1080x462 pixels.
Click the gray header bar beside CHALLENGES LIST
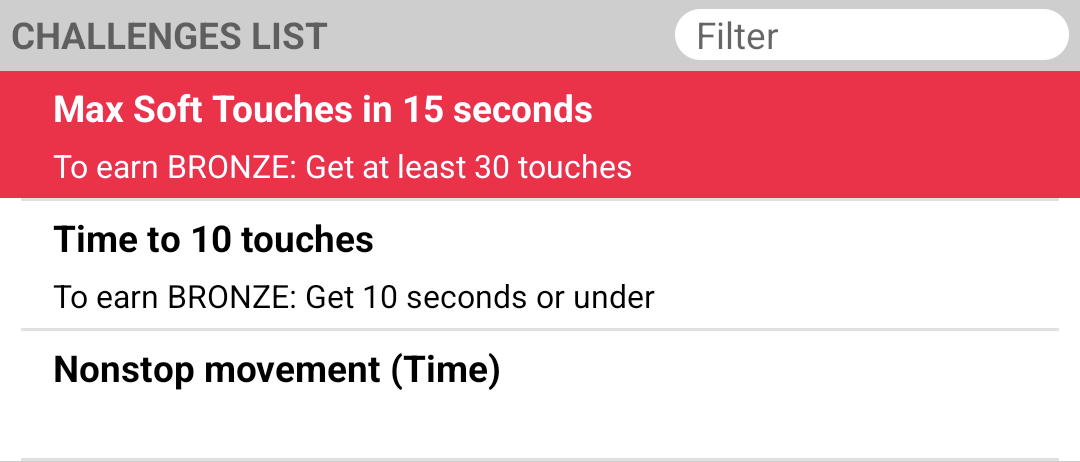click(x=501, y=36)
